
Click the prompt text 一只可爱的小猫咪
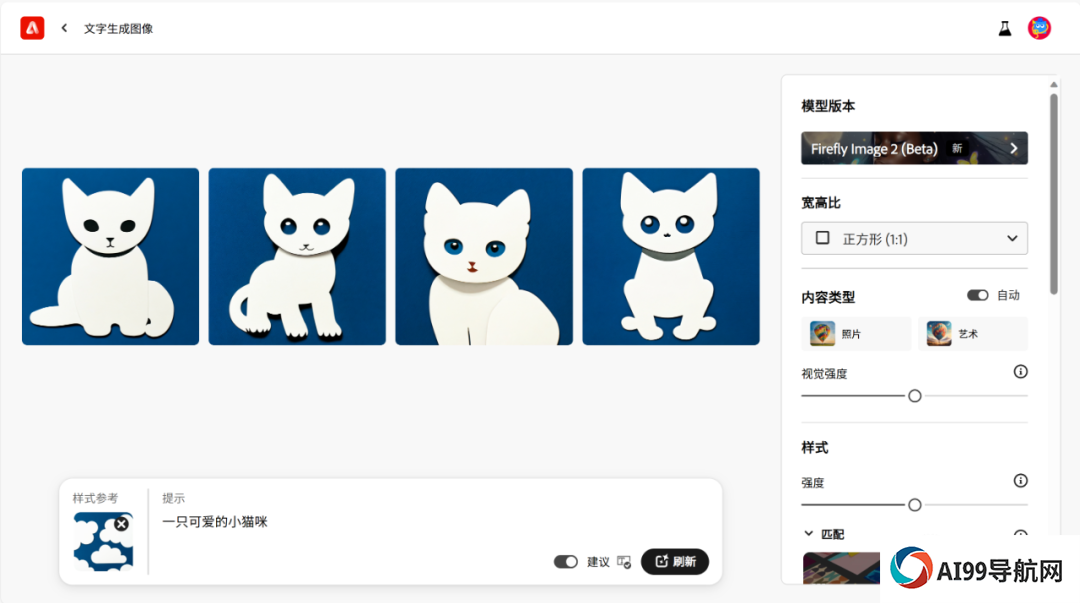[x=215, y=522]
